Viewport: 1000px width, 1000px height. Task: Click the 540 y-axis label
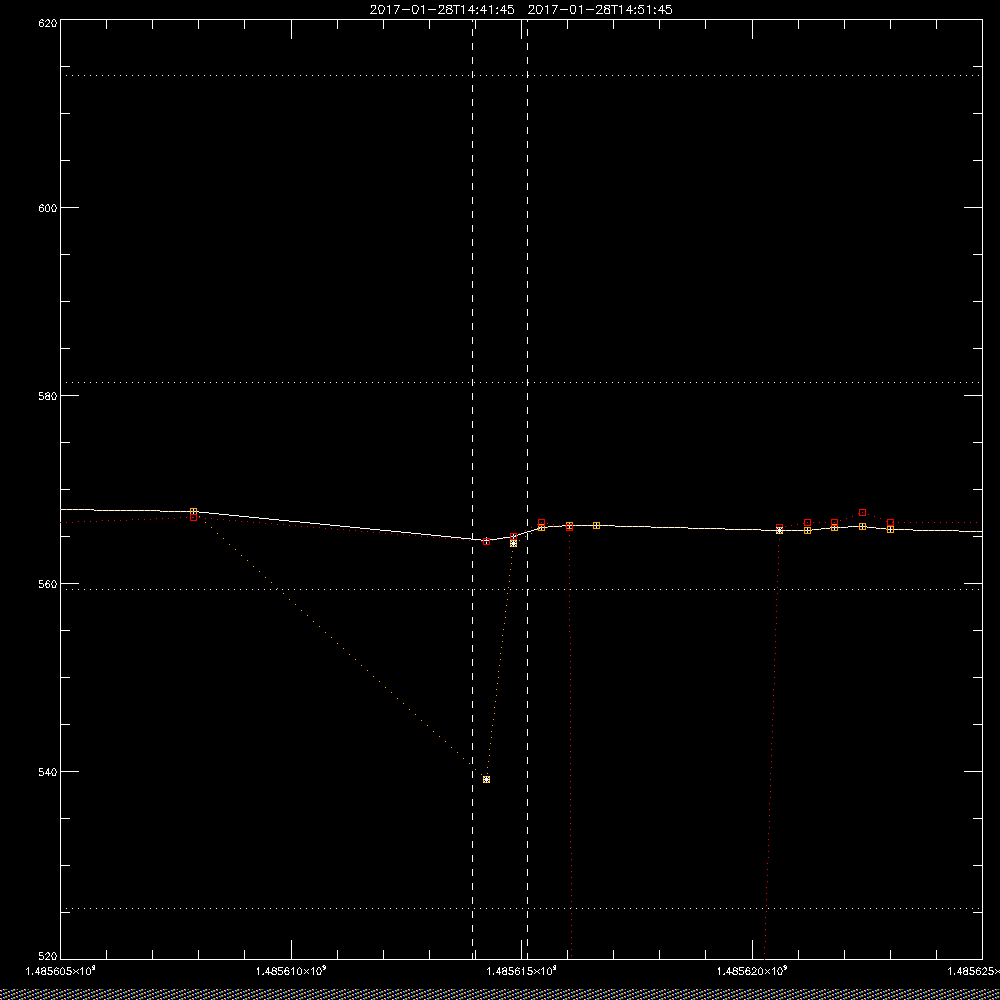tap(48, 772)
